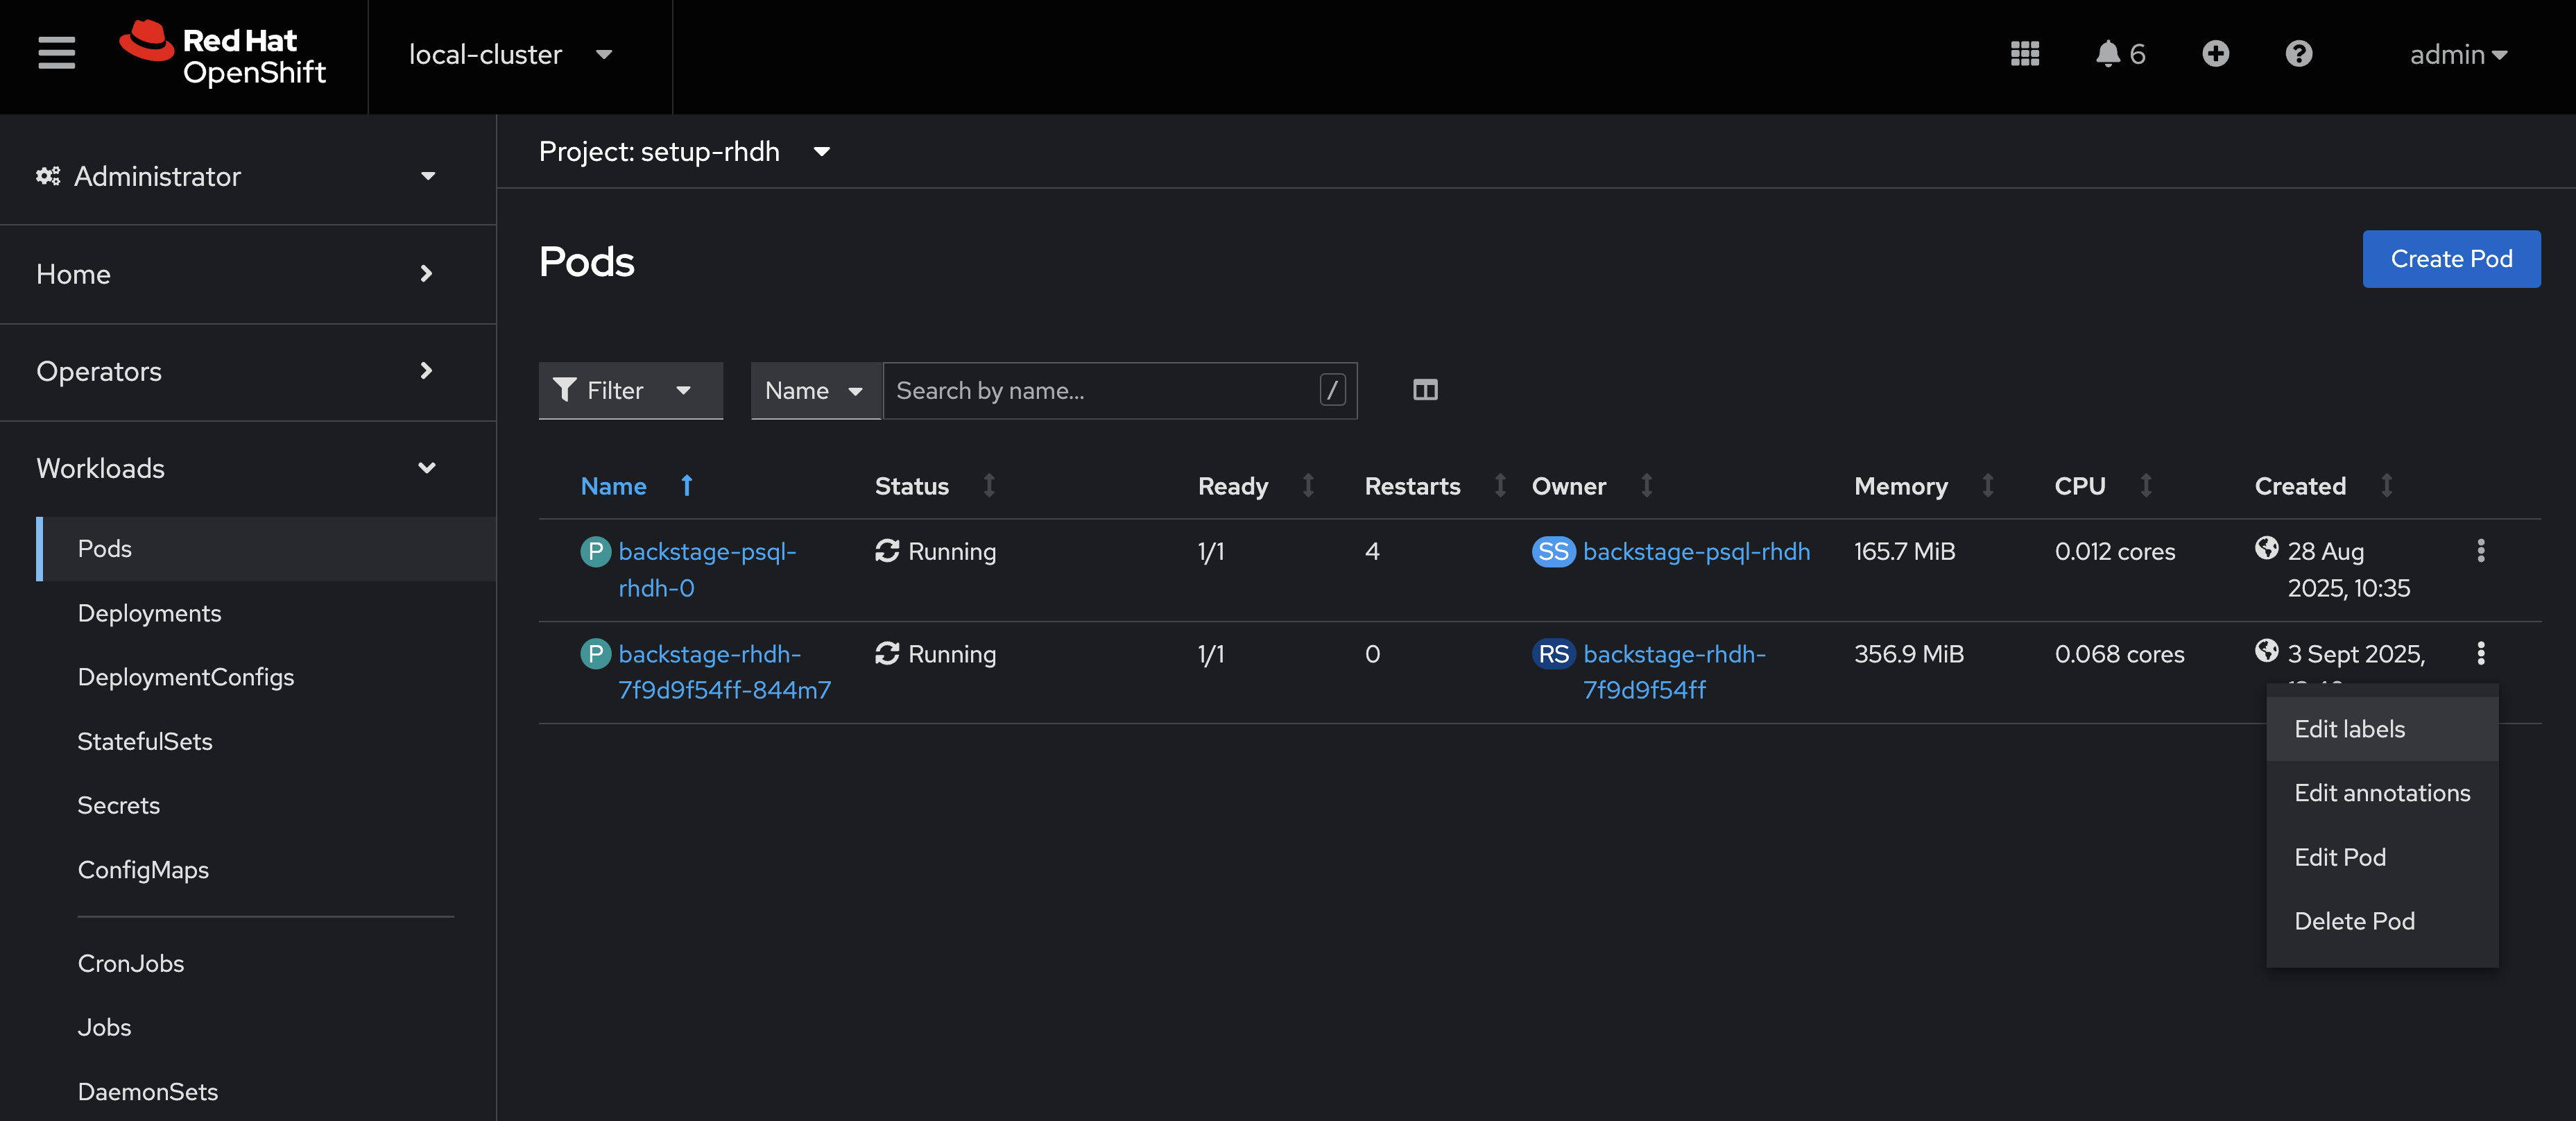Go to Pods in the sidebar

[x=266, y=549]
